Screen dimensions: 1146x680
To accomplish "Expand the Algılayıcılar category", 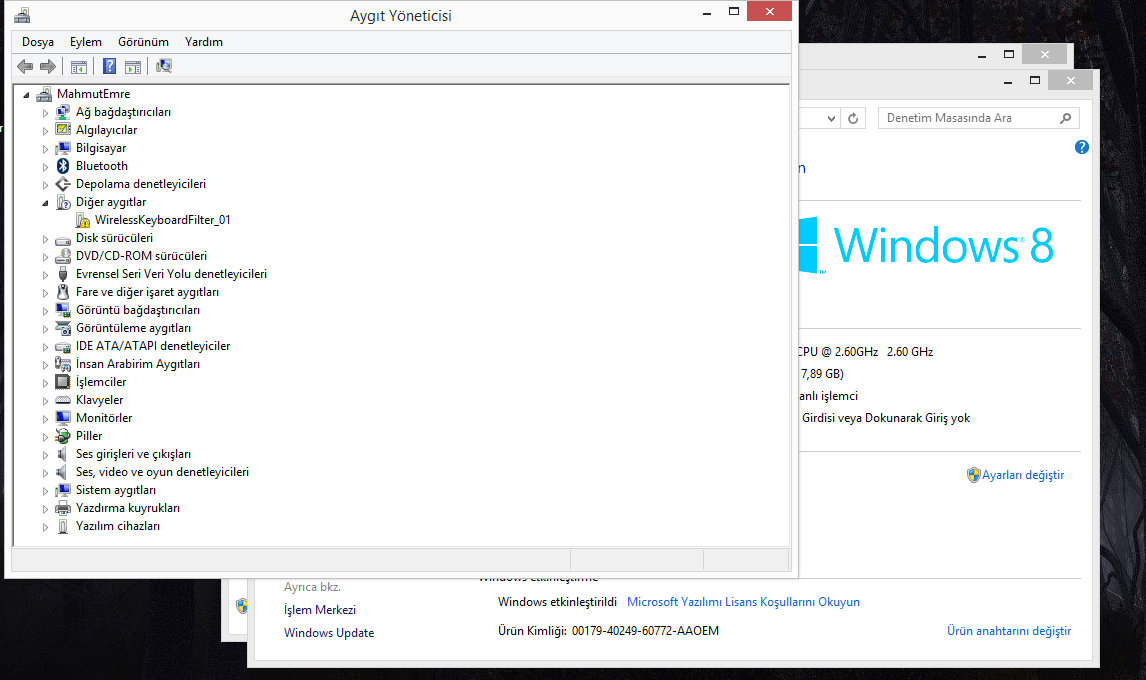I will tap(45, 131).
